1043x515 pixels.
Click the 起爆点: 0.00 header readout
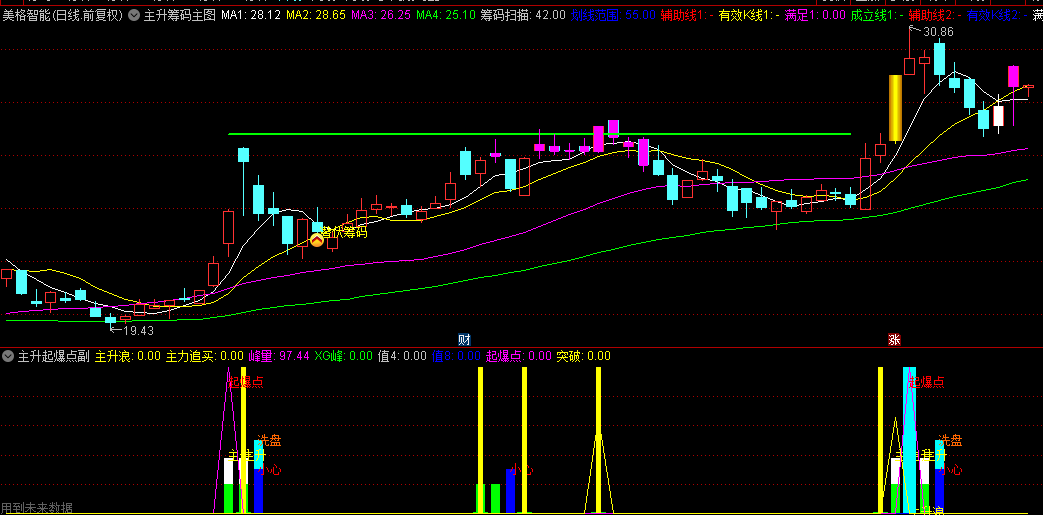coord(518,356)
